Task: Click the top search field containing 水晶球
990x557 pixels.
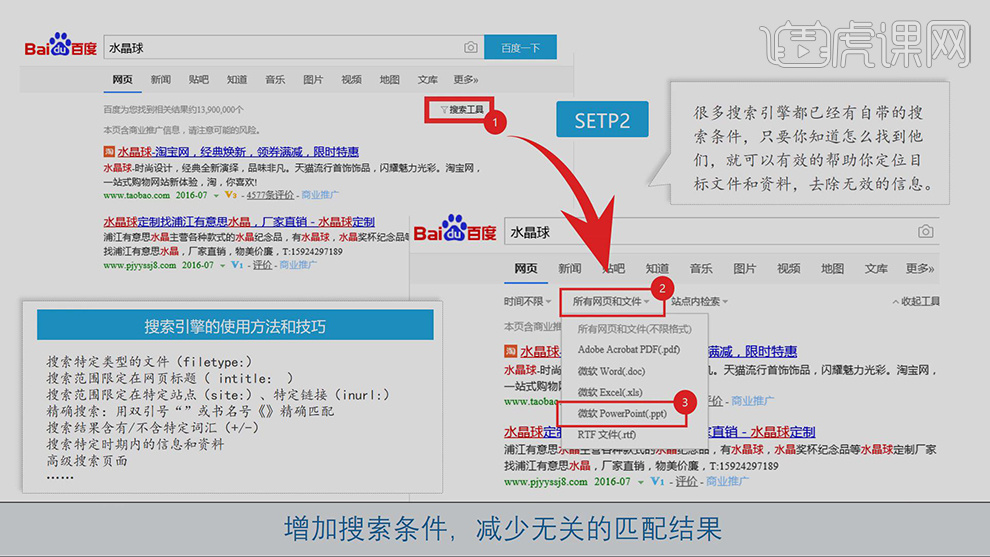Action: tap(294, 47)
